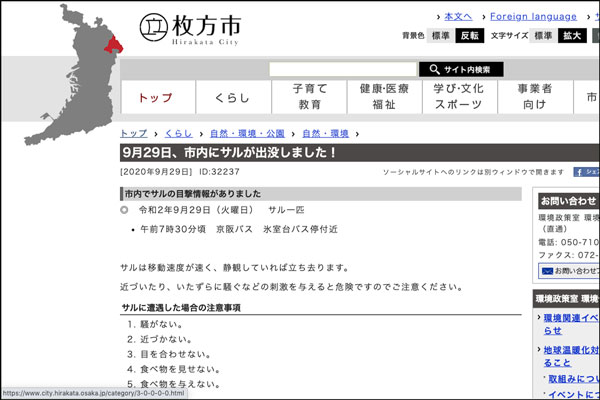Open the 事業者向け navigation tab
The width and height of the screenshot is (600, 400).
535,97
